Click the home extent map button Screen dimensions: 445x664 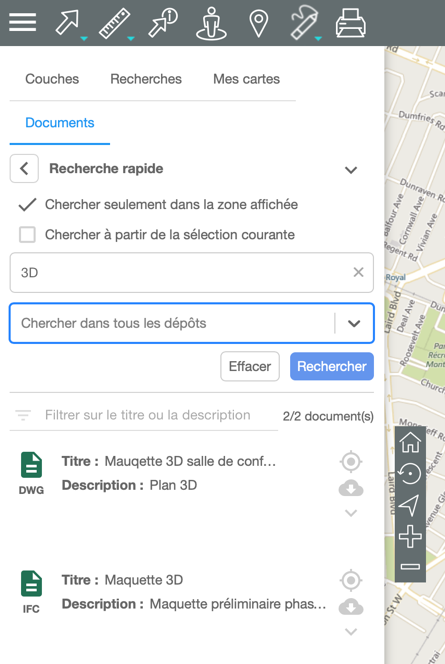pos(410,443)
